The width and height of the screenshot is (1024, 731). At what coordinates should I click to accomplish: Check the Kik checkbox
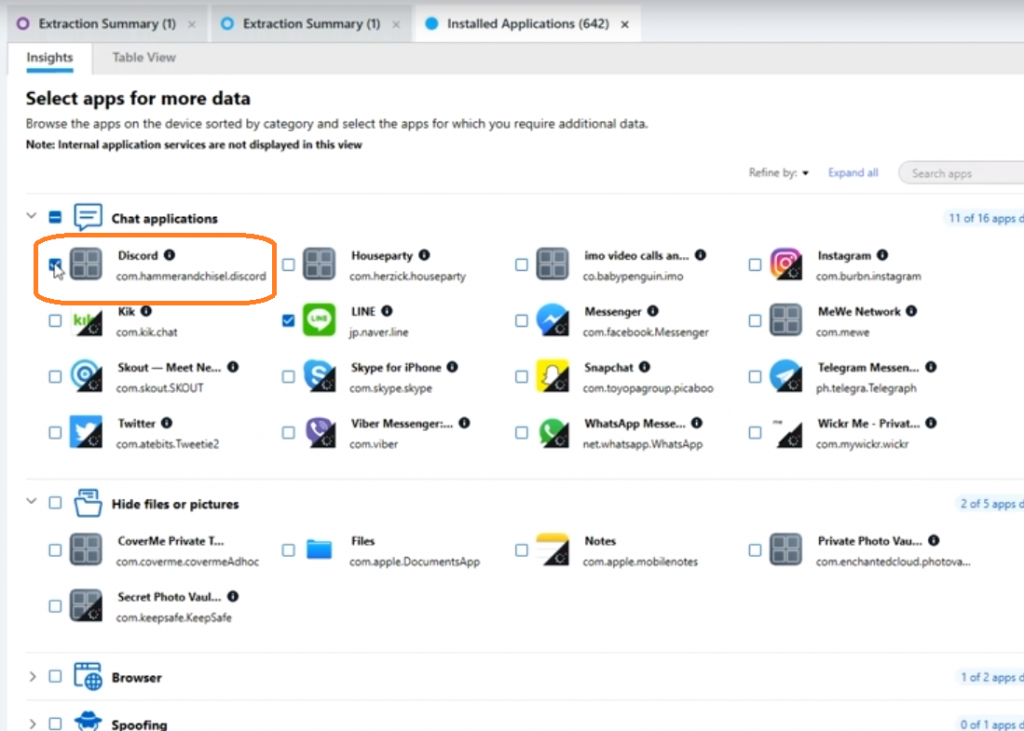pyautogui.click(x=55, y=321)
